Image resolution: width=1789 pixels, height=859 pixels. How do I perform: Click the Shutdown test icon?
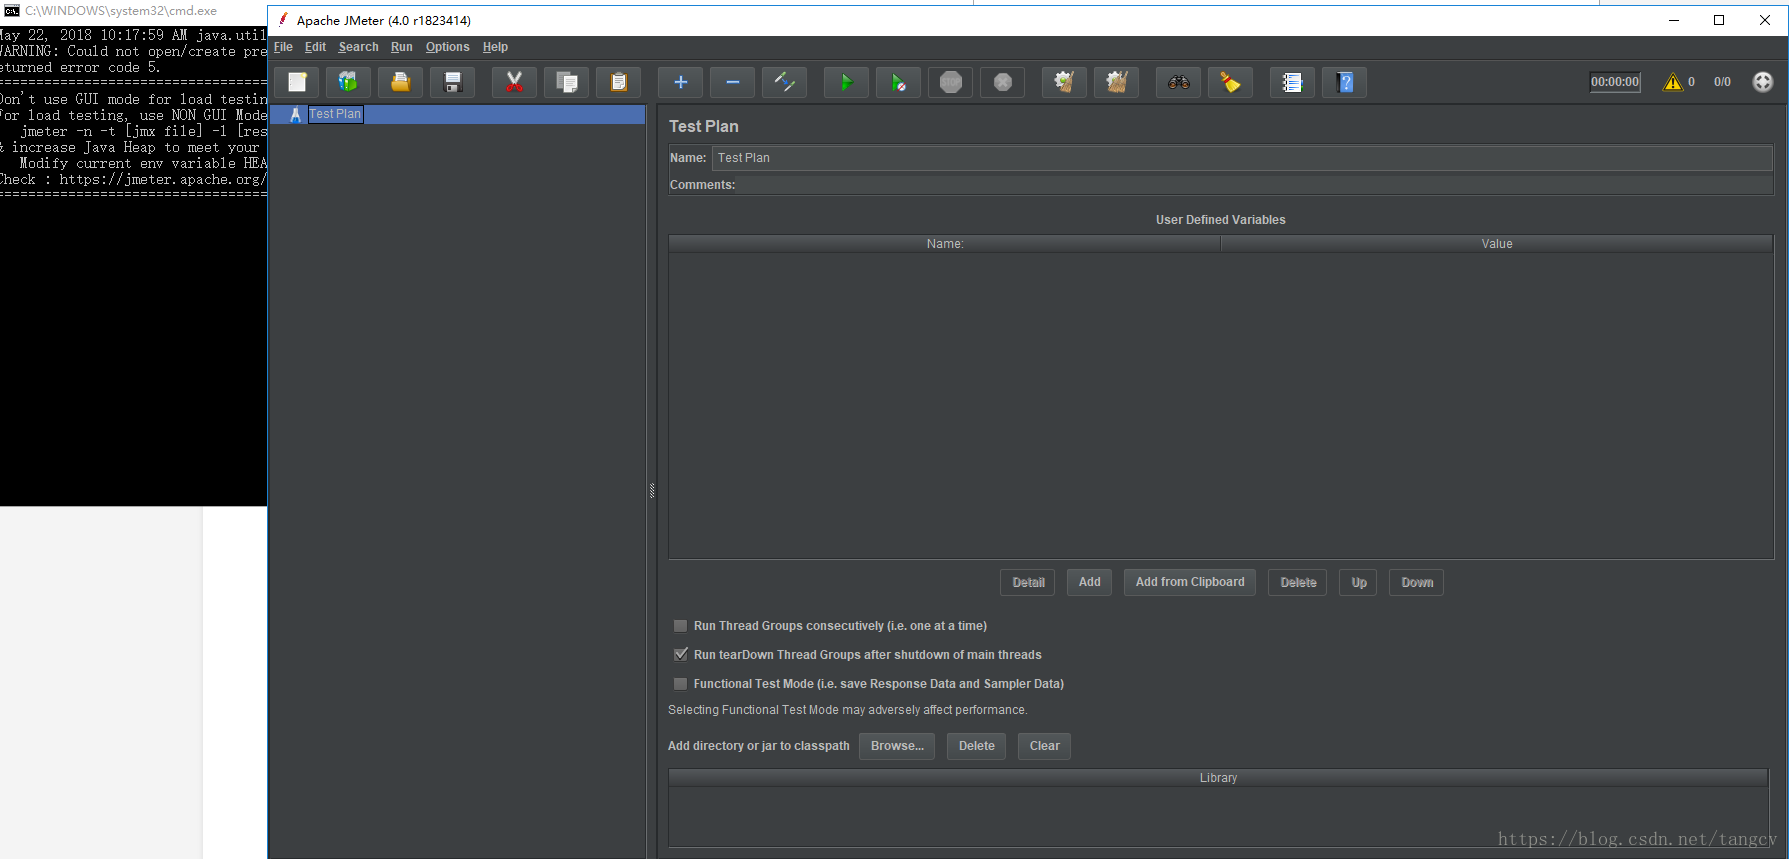click(x=1002, y=82)
